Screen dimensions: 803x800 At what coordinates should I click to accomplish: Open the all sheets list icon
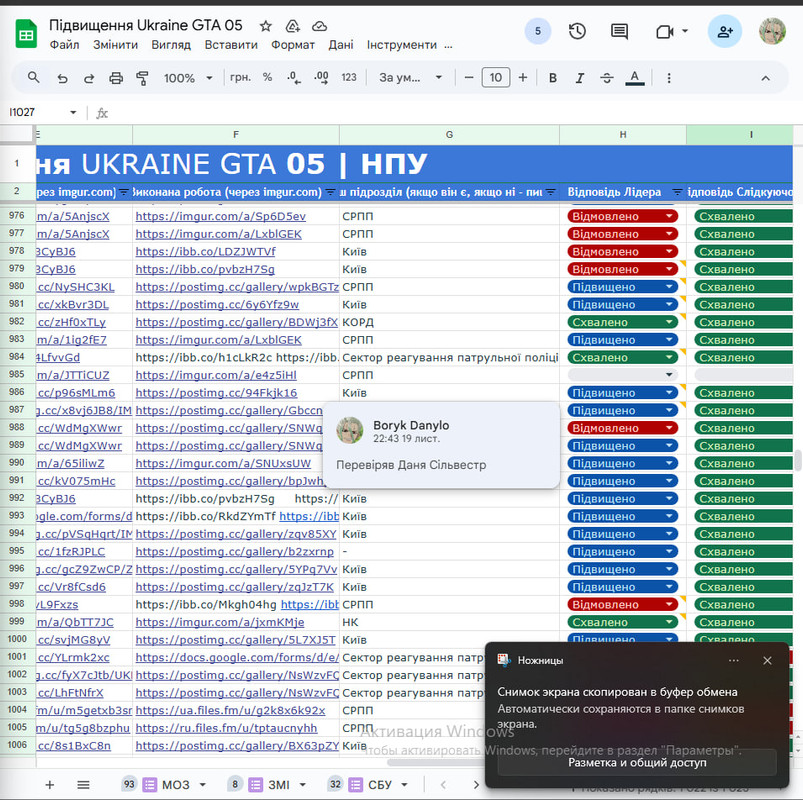(83, 784)
